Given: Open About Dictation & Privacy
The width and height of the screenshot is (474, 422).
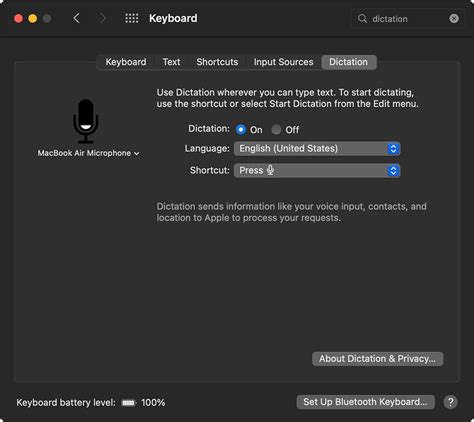Looking at the screenshot, I should click(x=378, y=359).
